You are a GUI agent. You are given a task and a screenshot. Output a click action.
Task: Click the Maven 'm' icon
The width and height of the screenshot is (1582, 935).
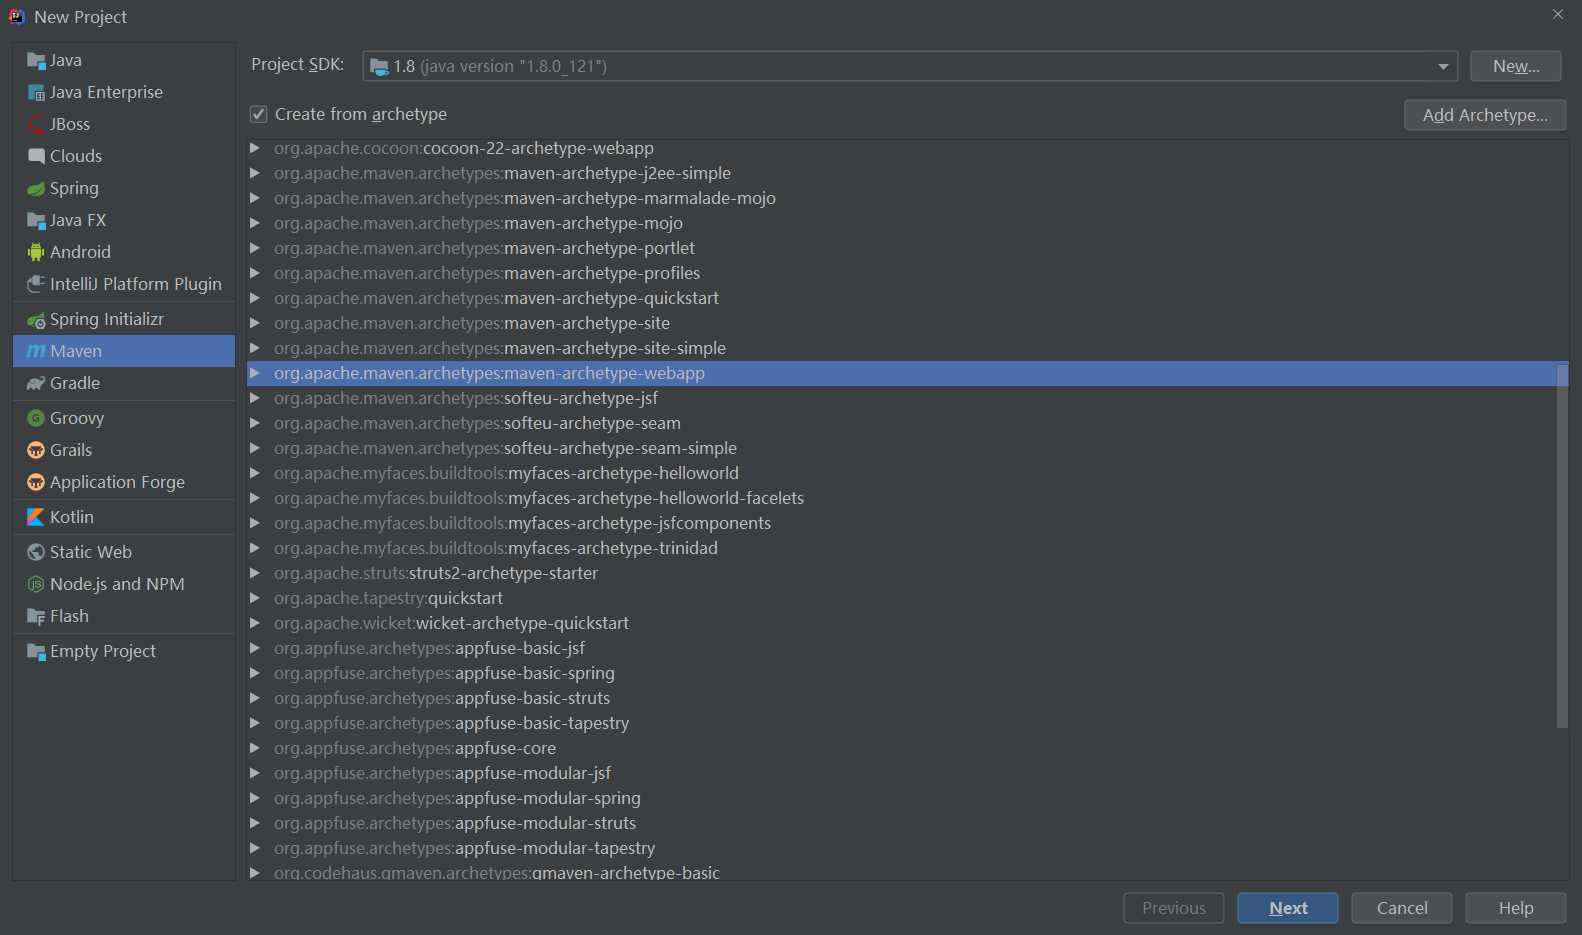point(36,352)
